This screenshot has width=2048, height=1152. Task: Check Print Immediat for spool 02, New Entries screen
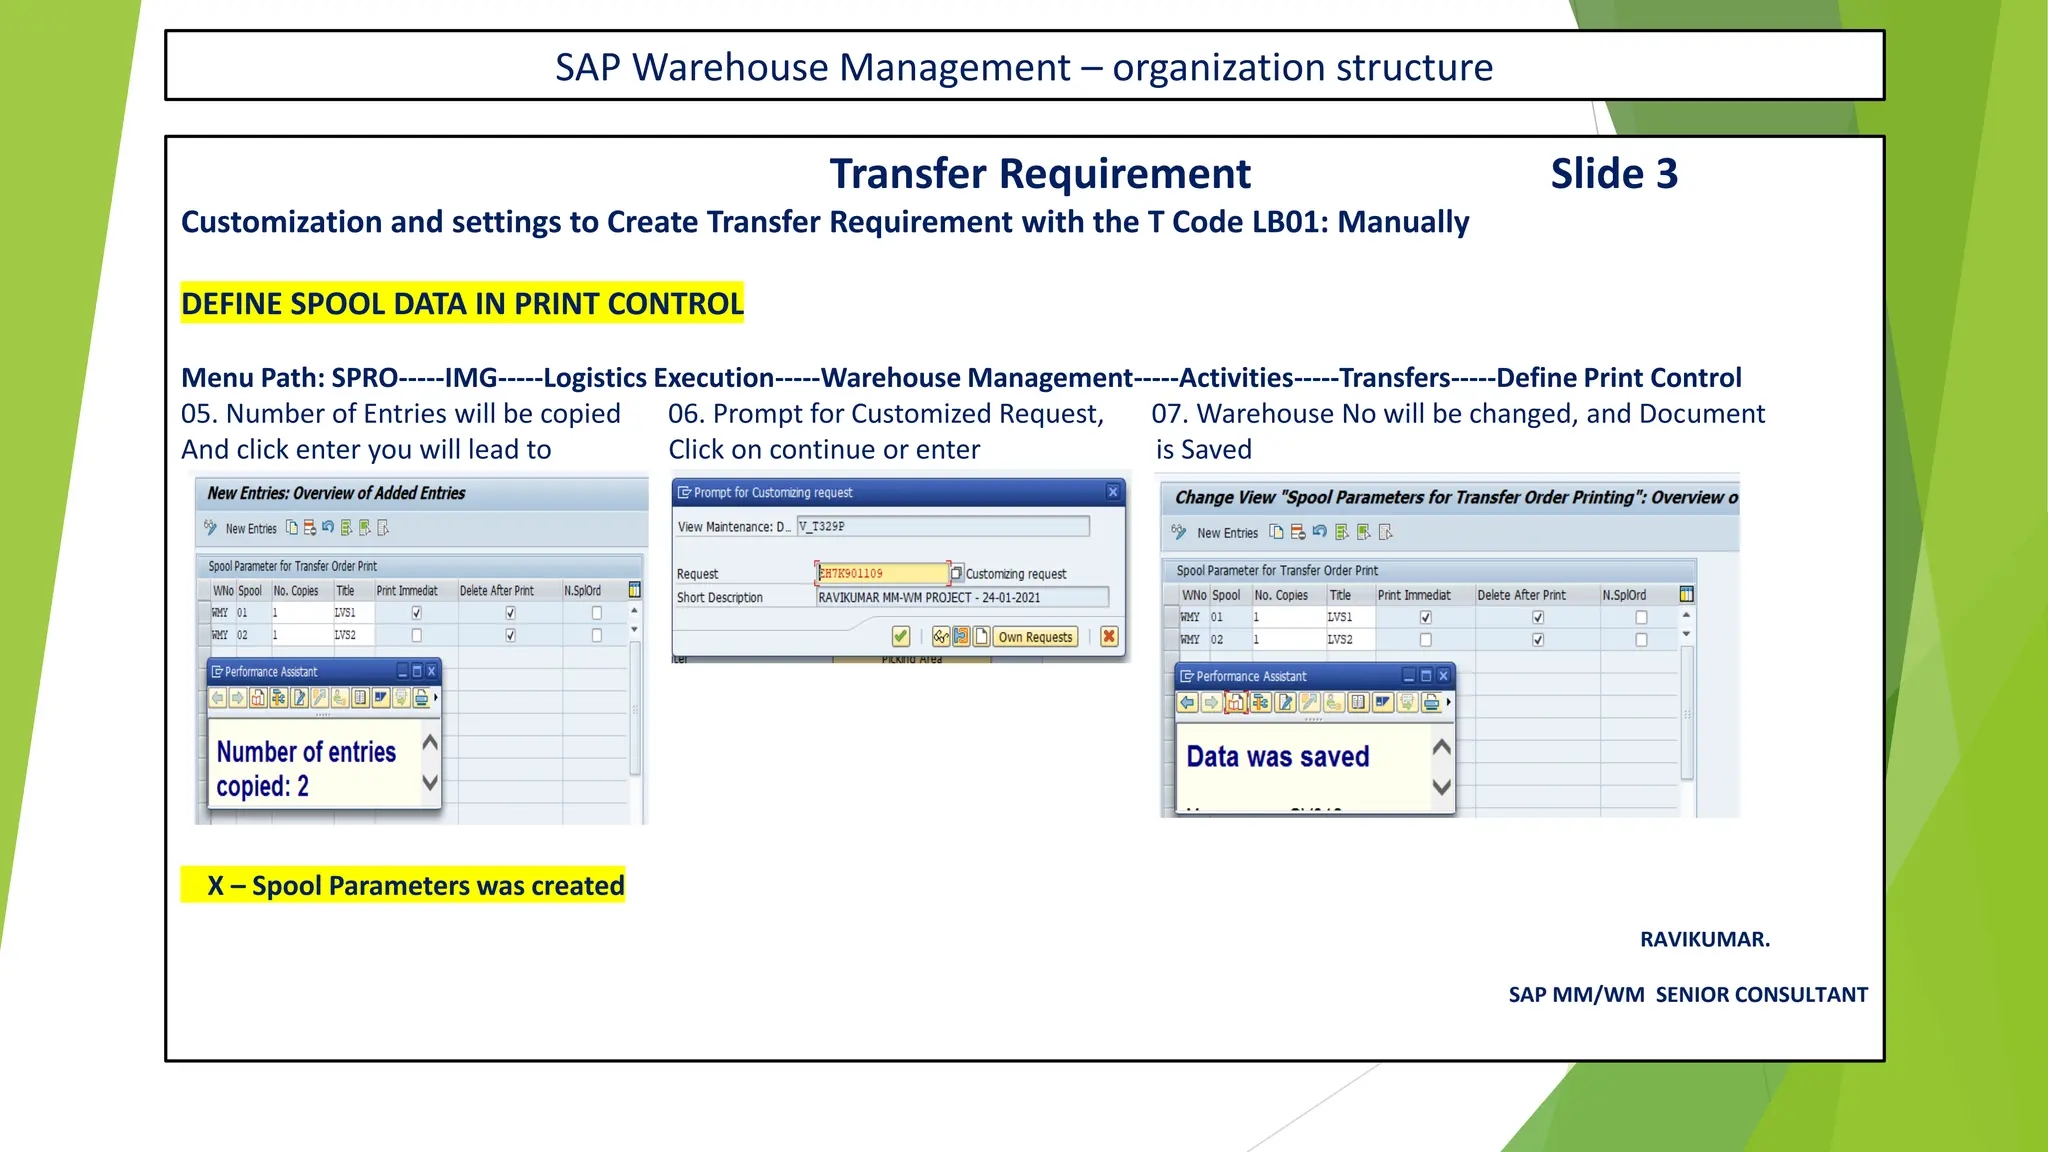417,635
